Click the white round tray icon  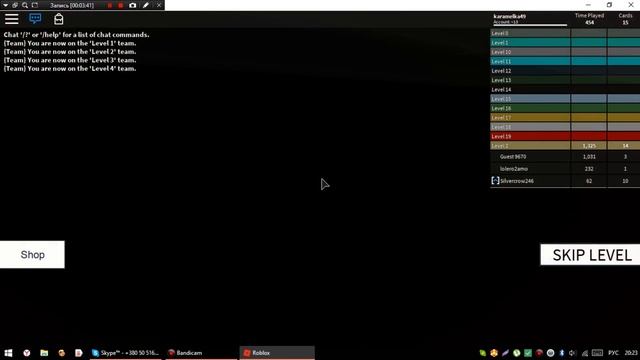pos(550,353)
